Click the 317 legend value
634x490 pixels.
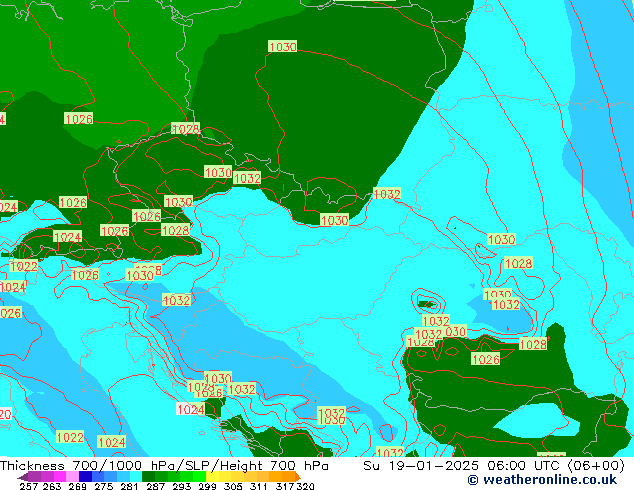pyautogui.click(x=285, y=486)
